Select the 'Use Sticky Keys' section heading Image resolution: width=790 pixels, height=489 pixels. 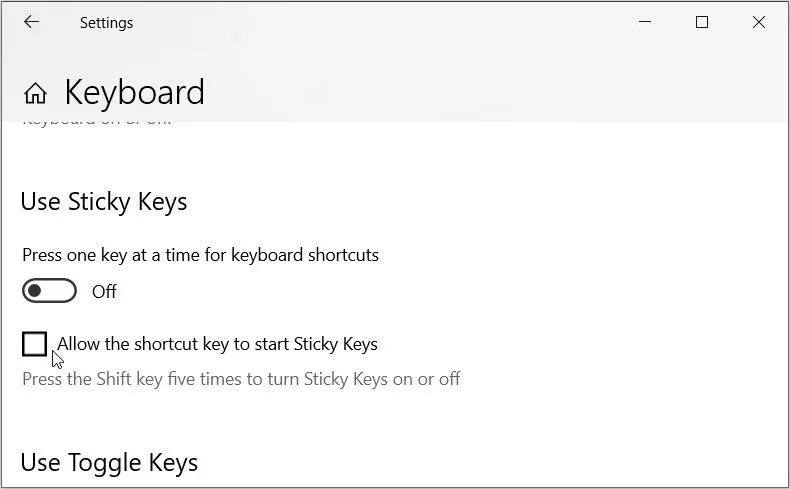(104, 201)
